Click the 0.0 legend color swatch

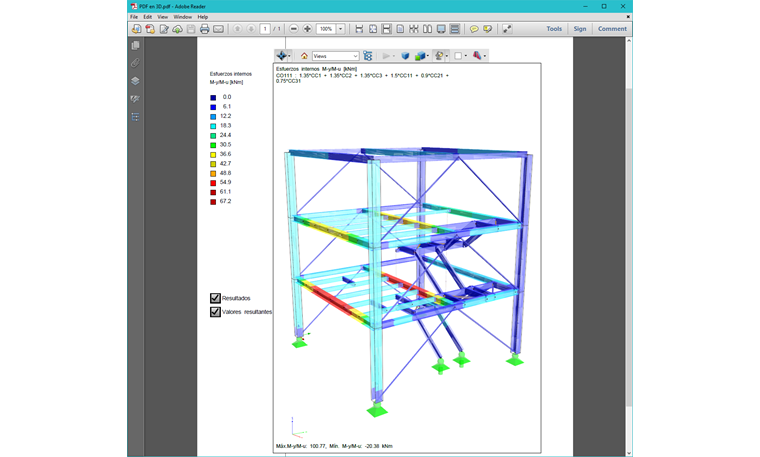click(213, 97)
